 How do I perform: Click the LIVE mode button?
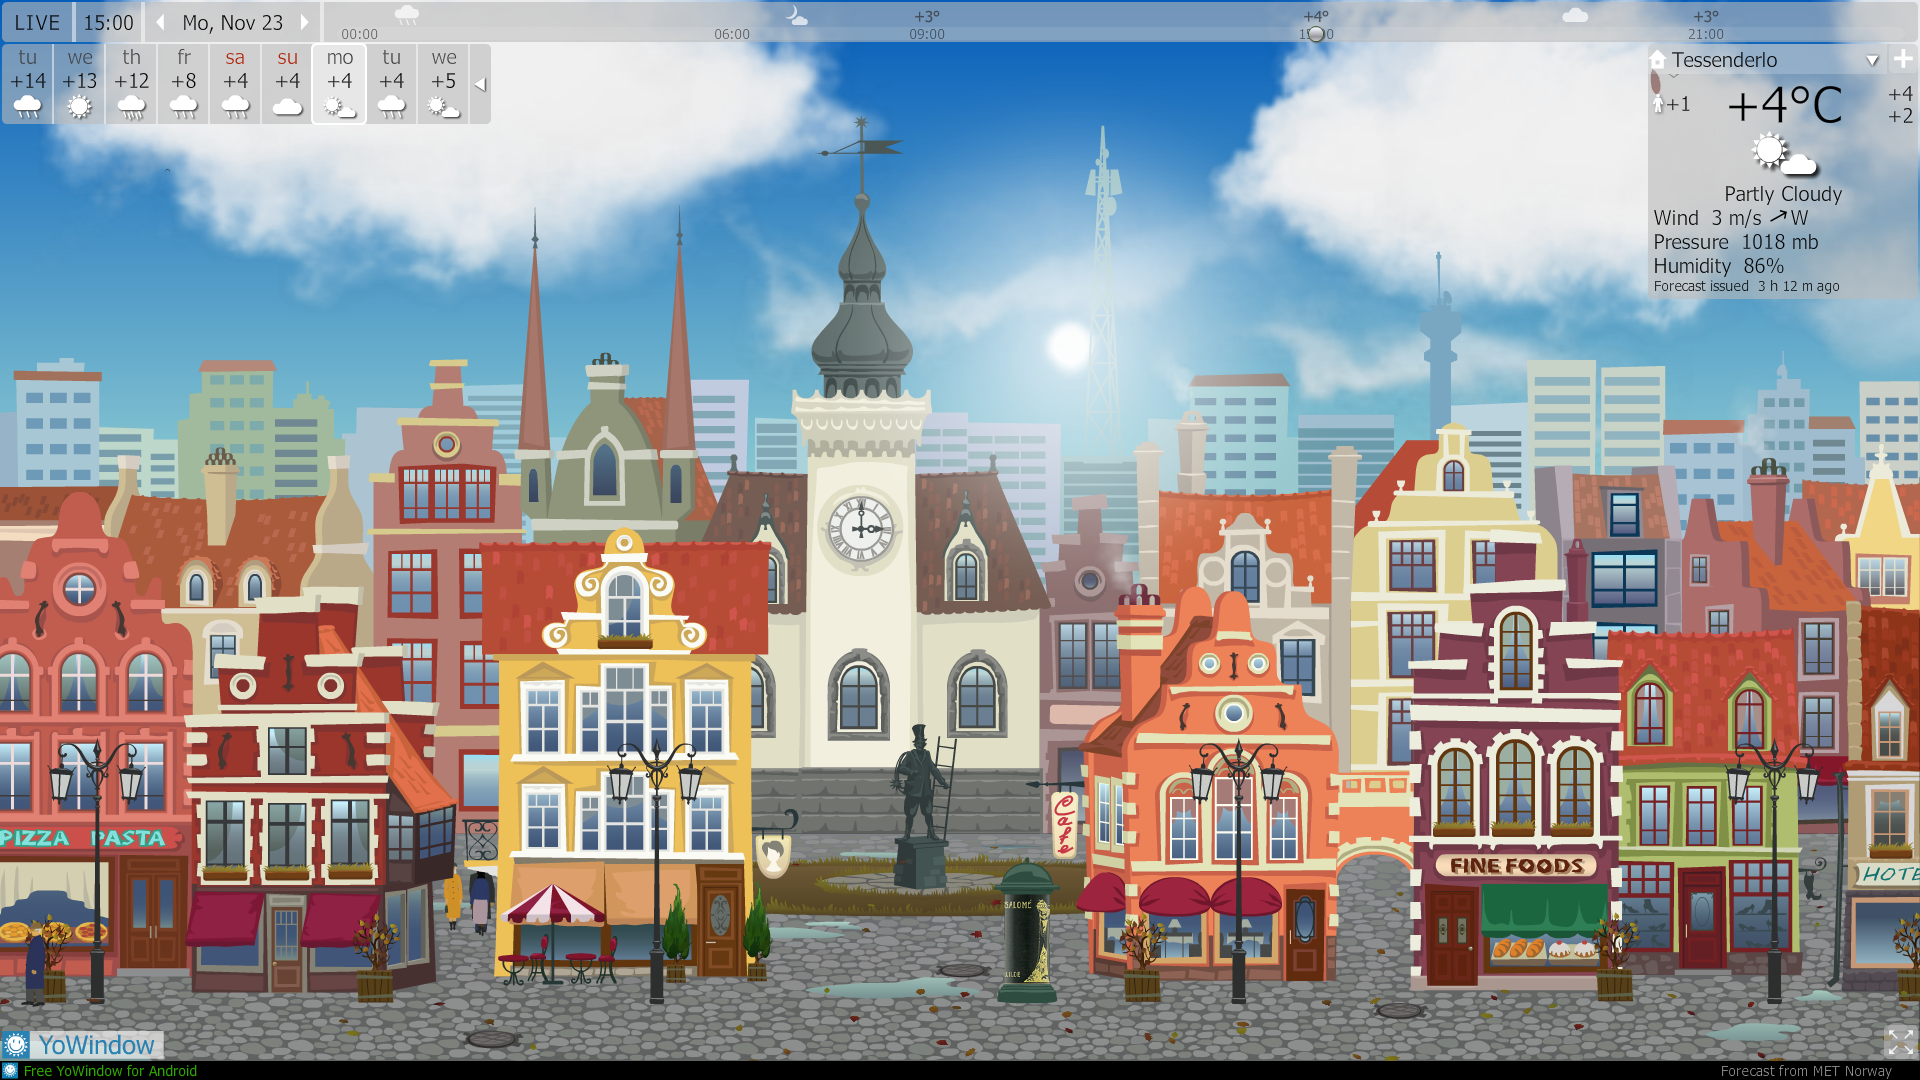[37, 22]
